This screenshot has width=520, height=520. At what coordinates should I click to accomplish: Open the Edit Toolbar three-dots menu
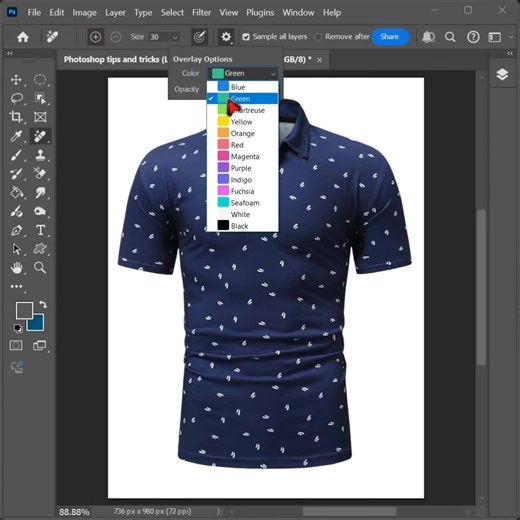[16, 286]
